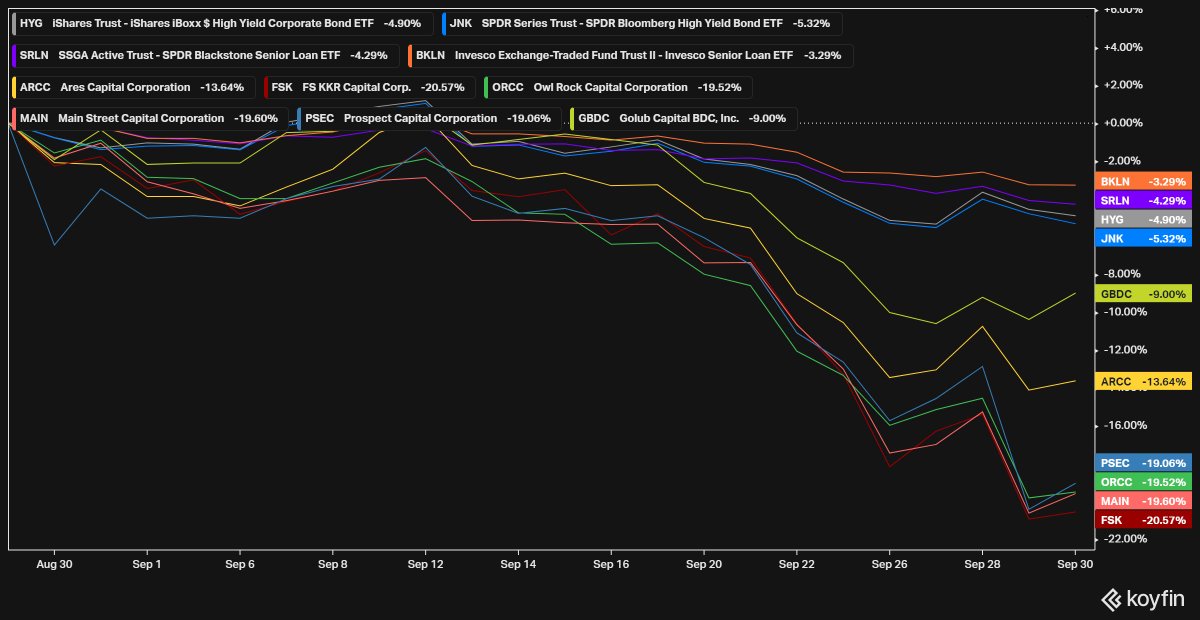Image resolution: width=1200 pixels, height=620 pixels.
Task: Select the MAIN Main Street Capital legend
Action: coord(149,118)
